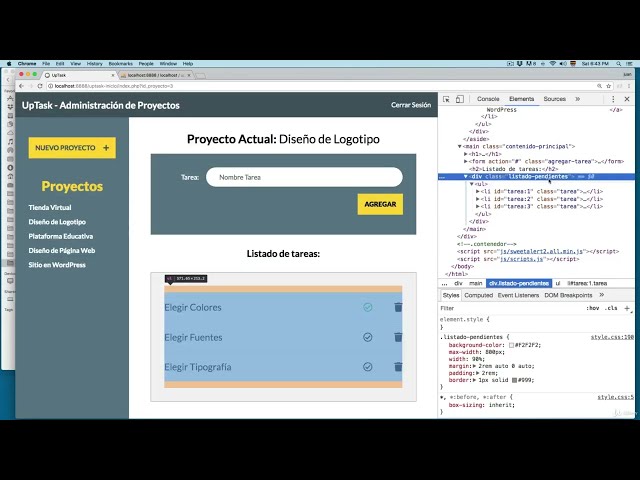Expand the border shorthand property triangle
Viewport: 640px width, 480px height.
point(474,380)
